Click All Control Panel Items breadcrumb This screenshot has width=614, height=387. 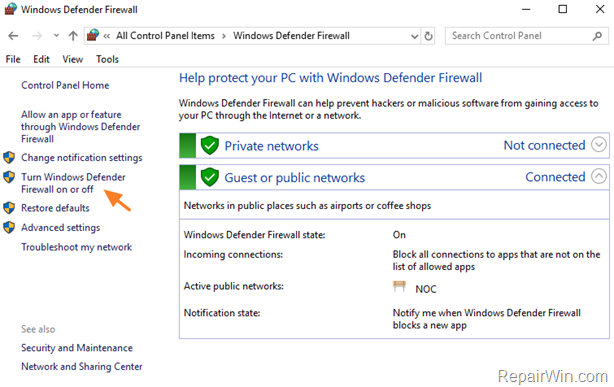tap(165, 36)
